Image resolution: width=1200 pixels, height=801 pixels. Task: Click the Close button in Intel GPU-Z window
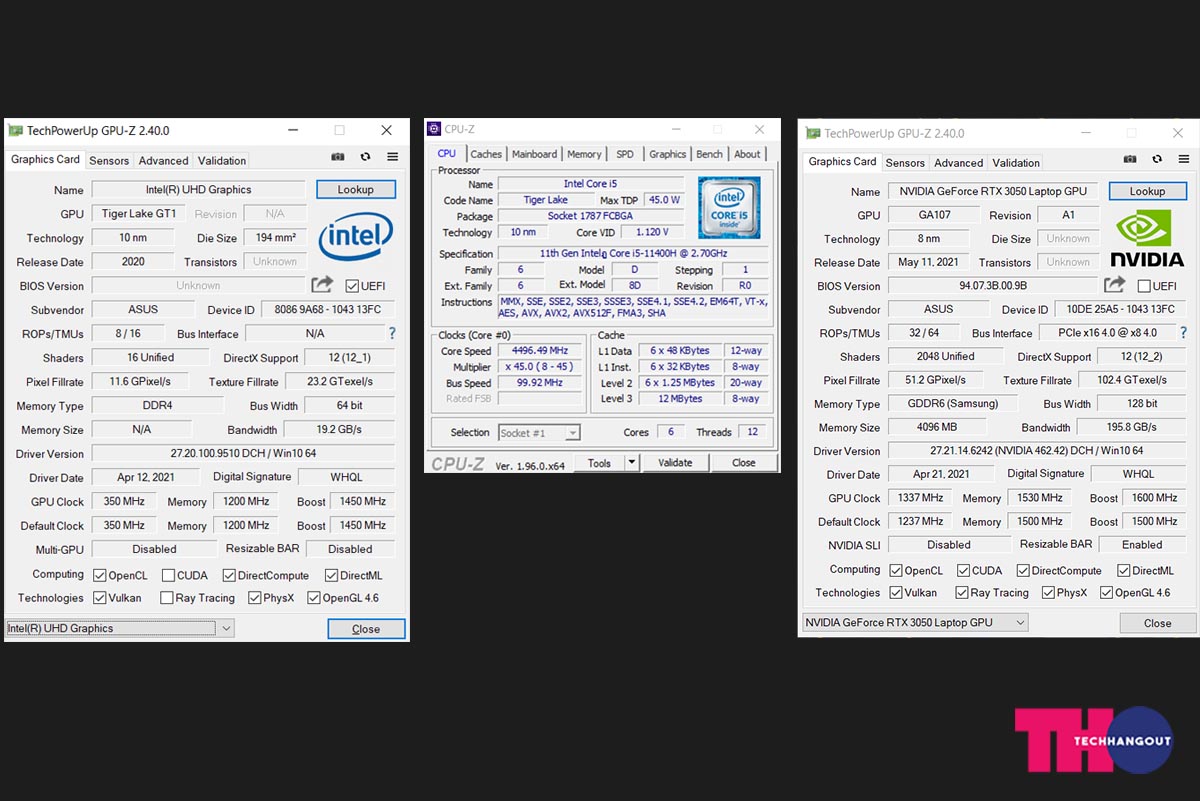click(366, 629)
